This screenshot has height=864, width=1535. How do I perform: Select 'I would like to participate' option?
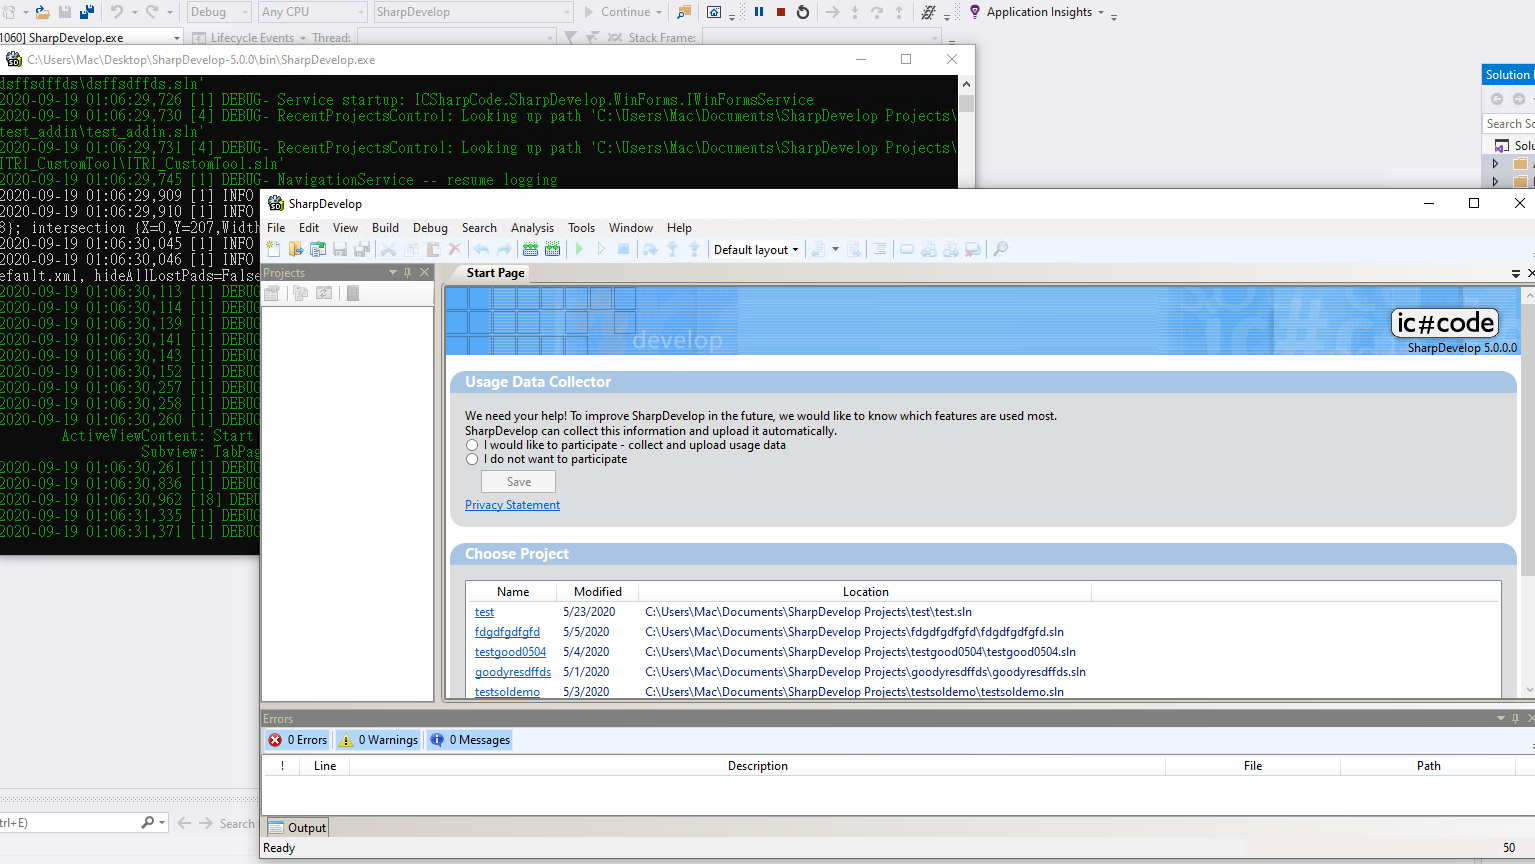pyautogui.click(x=471, y=444)
